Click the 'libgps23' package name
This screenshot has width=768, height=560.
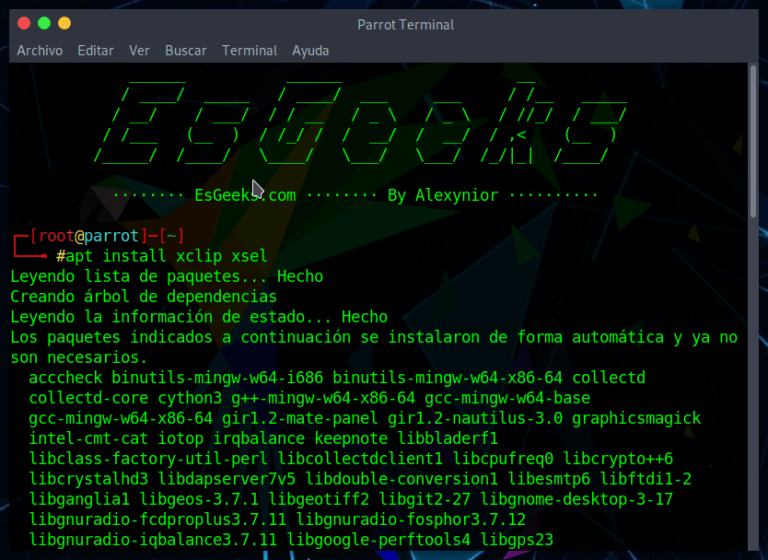click(x=521, y=539)
